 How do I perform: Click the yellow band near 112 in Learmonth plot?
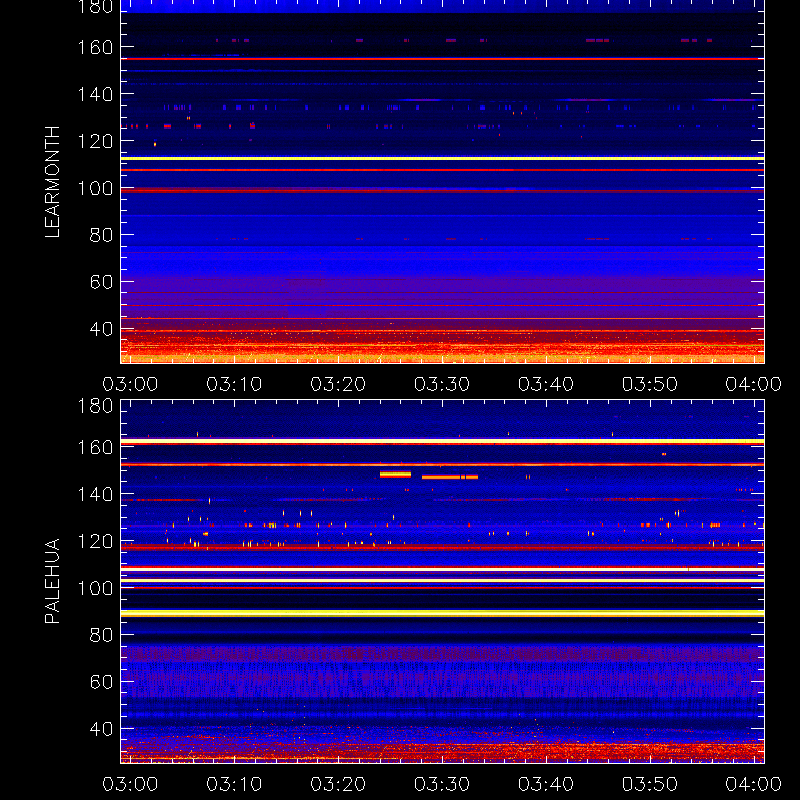[x=442, y=159]
